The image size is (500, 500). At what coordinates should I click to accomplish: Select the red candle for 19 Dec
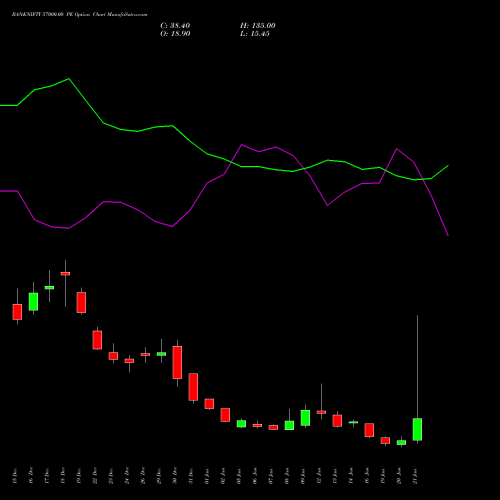coord(81,302)
